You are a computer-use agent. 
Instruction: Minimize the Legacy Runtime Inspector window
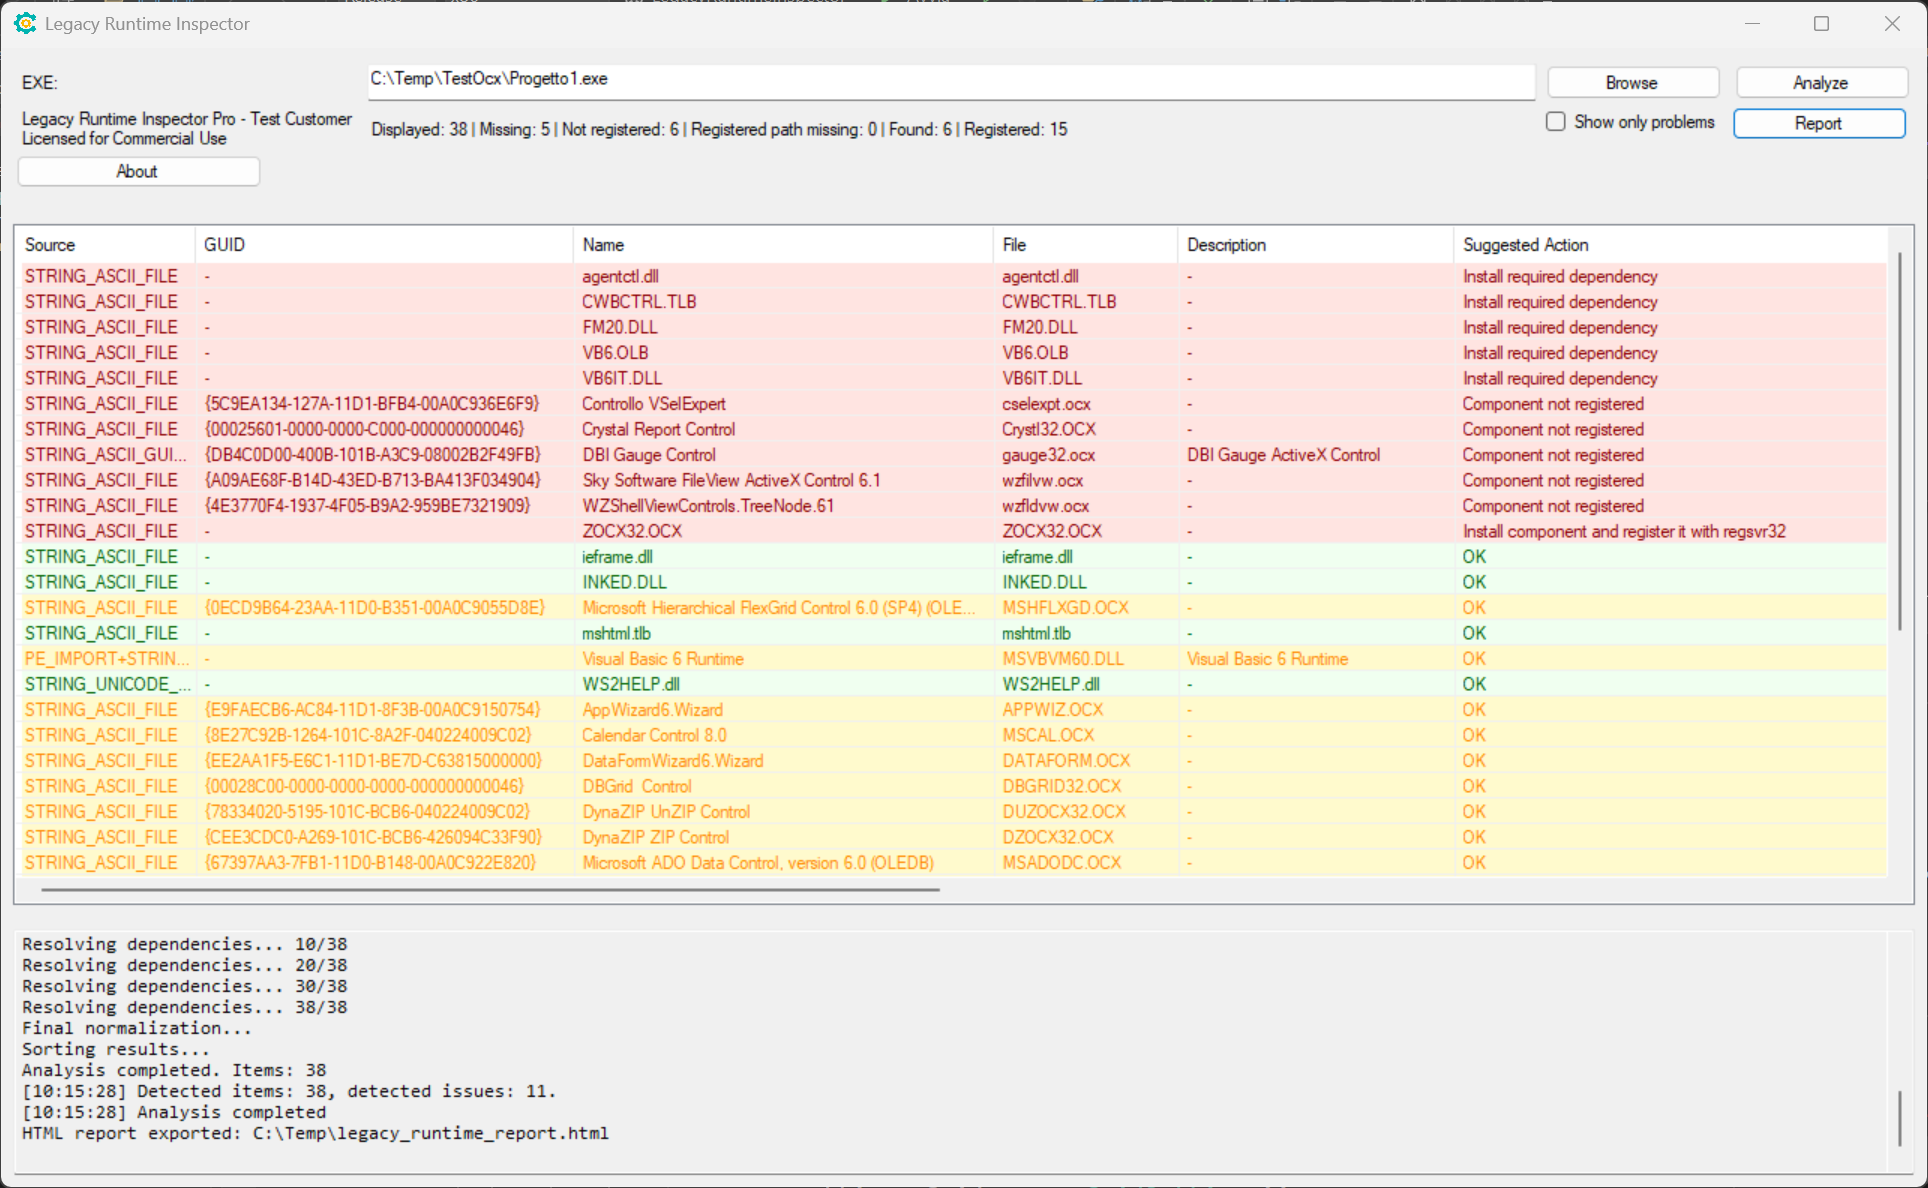tap(1752, 23)
